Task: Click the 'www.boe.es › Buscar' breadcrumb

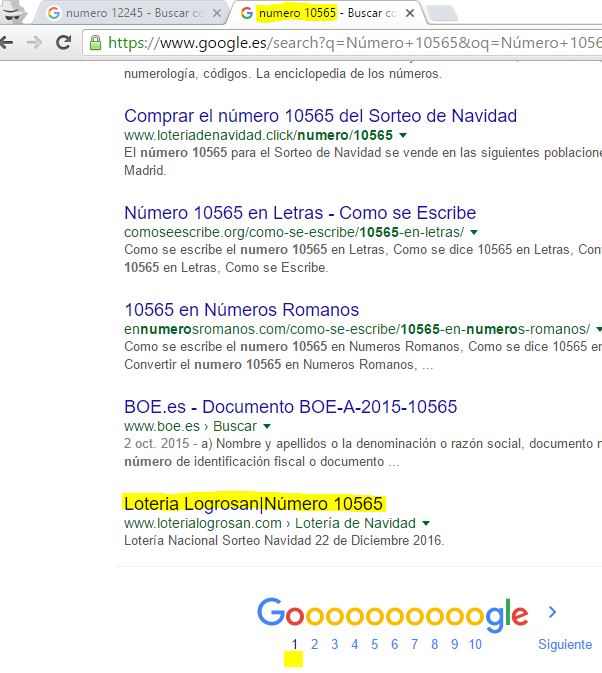Action: 191,427
